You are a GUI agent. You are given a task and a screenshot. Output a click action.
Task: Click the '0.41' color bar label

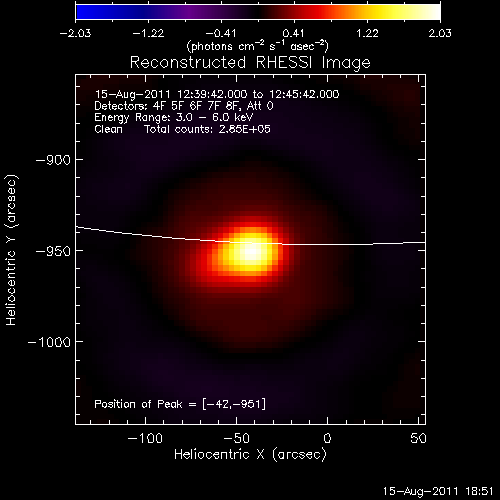click(x=293, y=33)
